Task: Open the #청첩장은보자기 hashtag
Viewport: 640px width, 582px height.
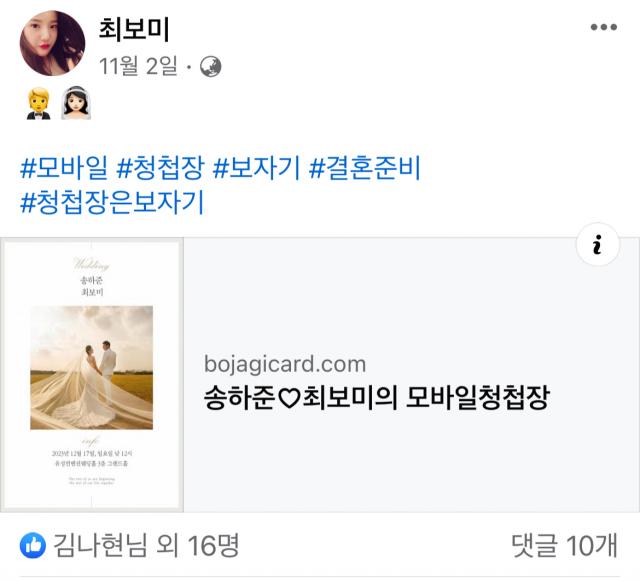Action: pyautogui.click(x=112, y=202)
